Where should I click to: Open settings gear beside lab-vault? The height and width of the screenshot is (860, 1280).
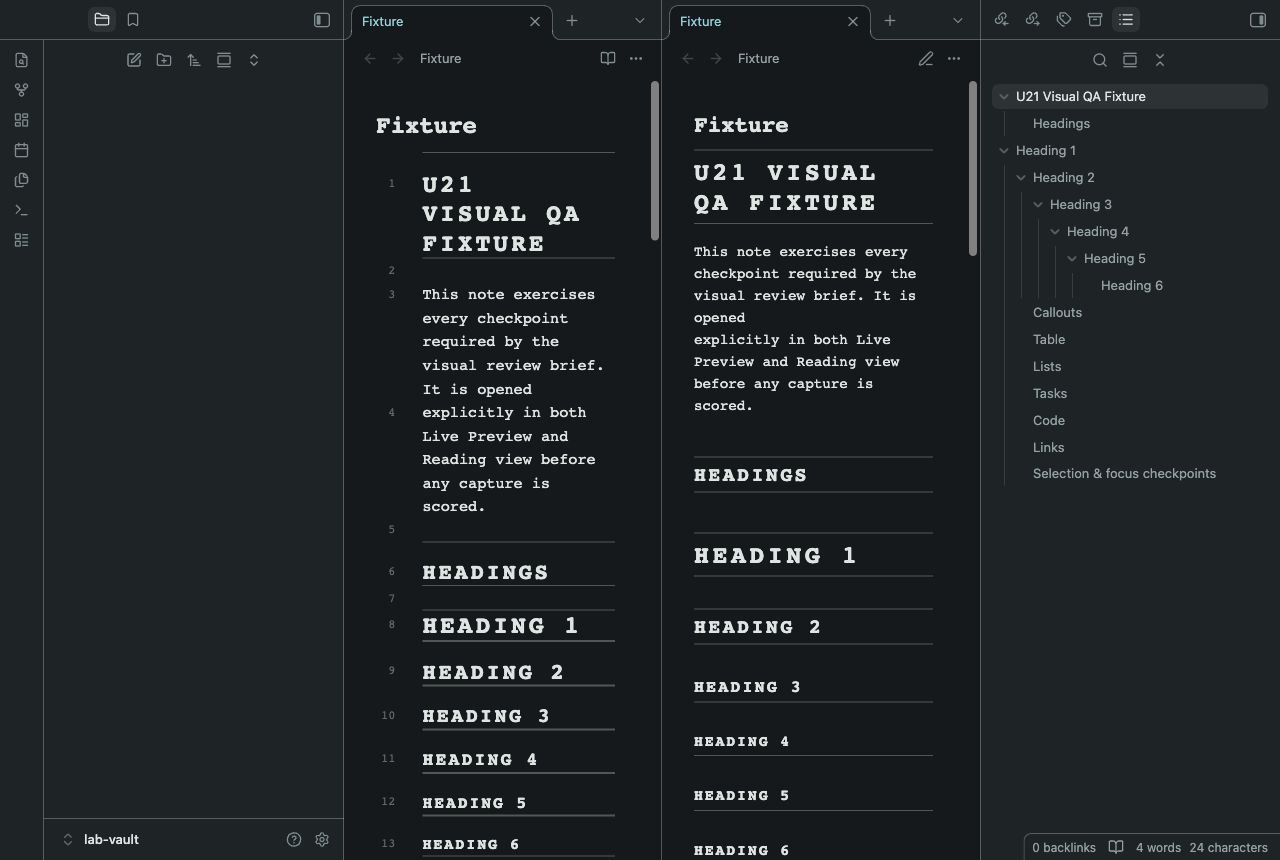click(x=322, y=840)
